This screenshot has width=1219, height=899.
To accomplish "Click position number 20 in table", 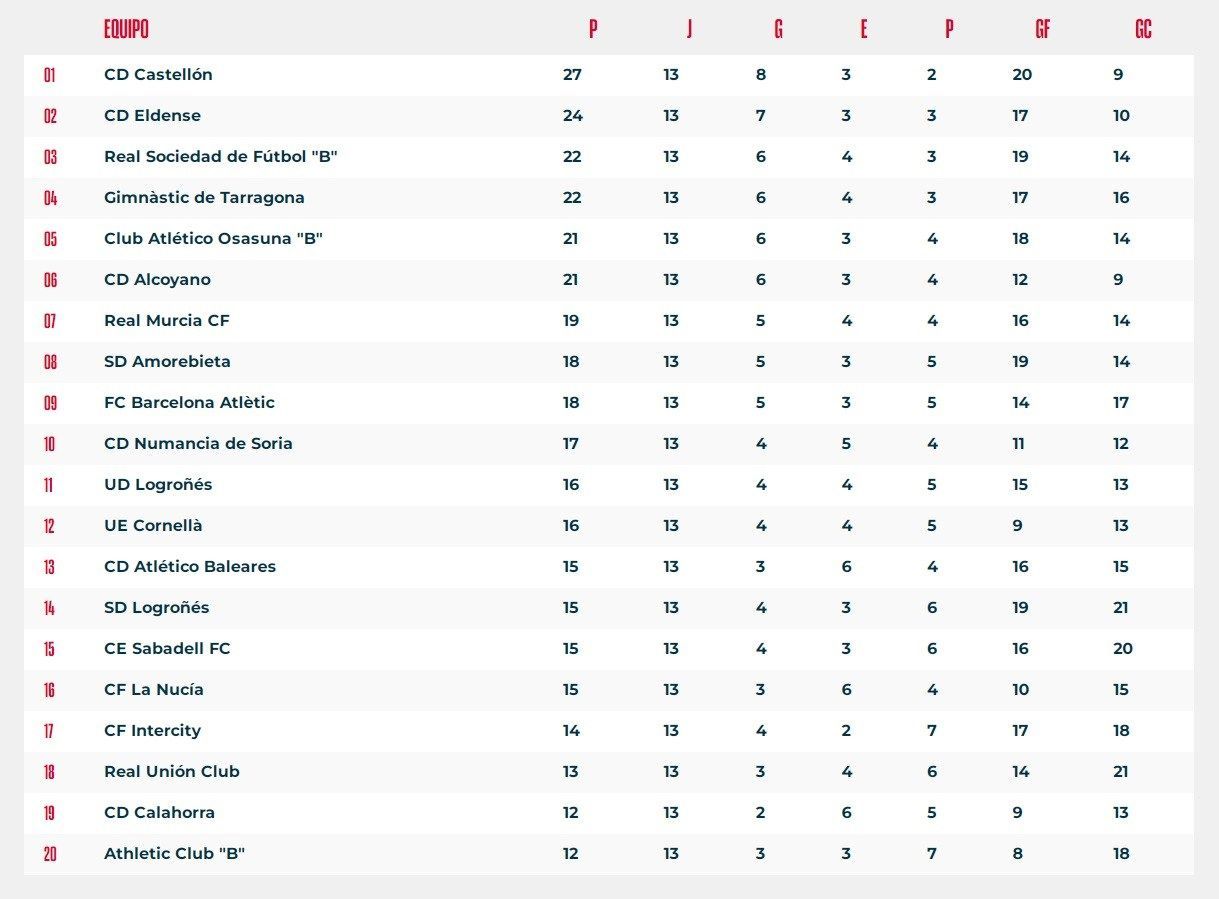I will click(x=50, y=854).
